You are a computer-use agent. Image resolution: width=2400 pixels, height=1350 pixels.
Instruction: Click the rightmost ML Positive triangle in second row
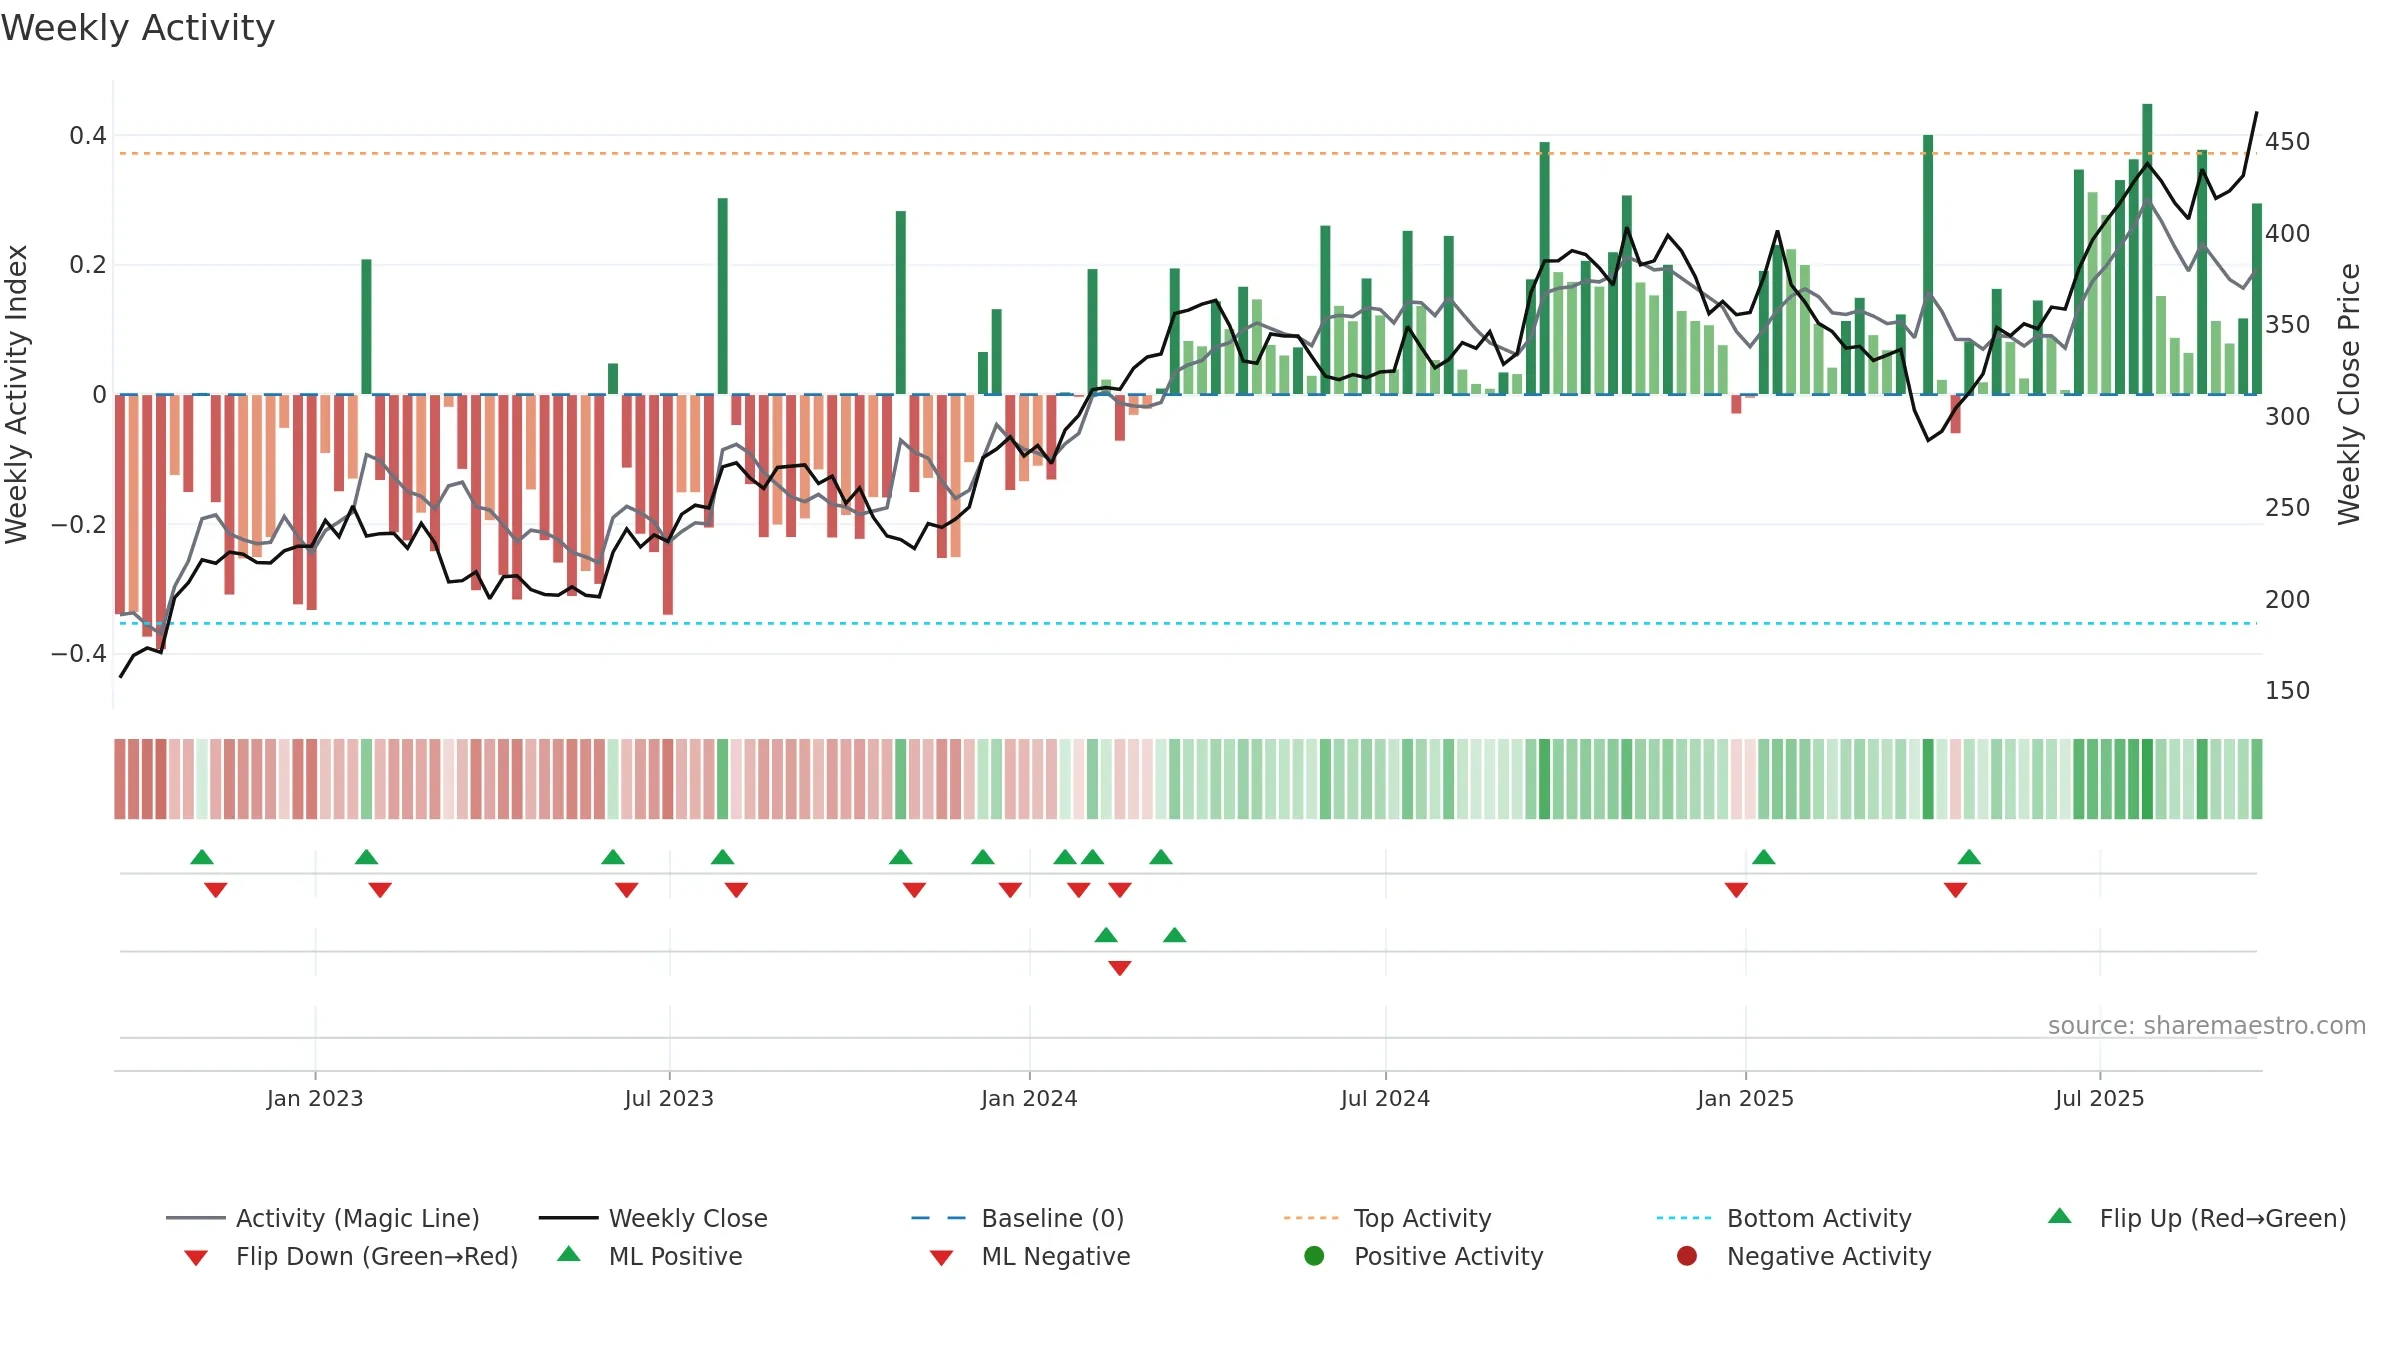[x=1175, y=935]
